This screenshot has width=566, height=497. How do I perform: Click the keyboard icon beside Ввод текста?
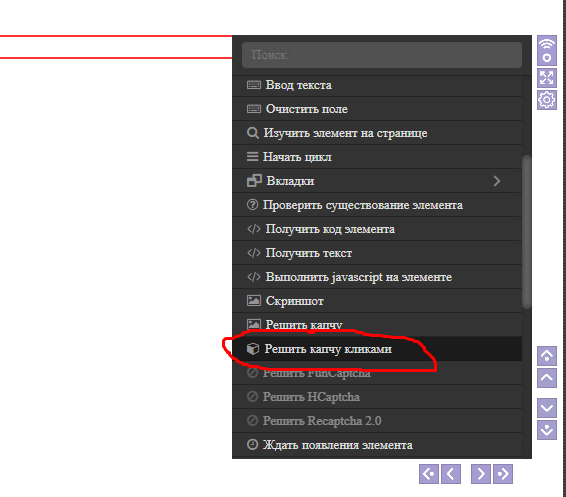[254, 85]
